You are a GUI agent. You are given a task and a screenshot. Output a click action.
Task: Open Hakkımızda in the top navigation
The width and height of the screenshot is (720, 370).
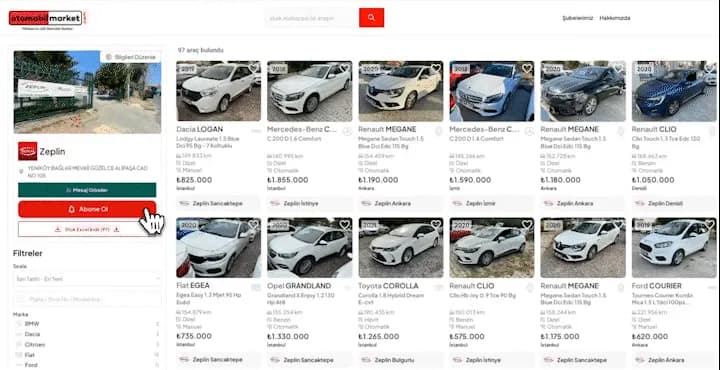tap(615, 18)
